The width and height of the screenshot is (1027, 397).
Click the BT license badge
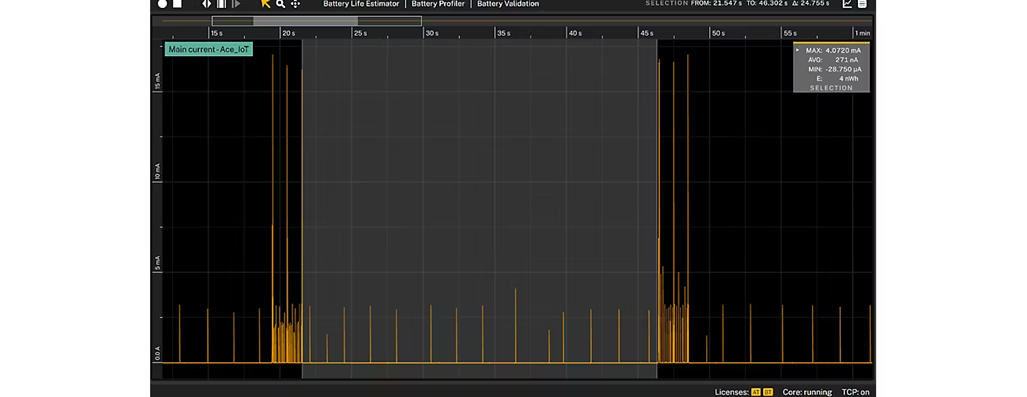coord(768,392)
